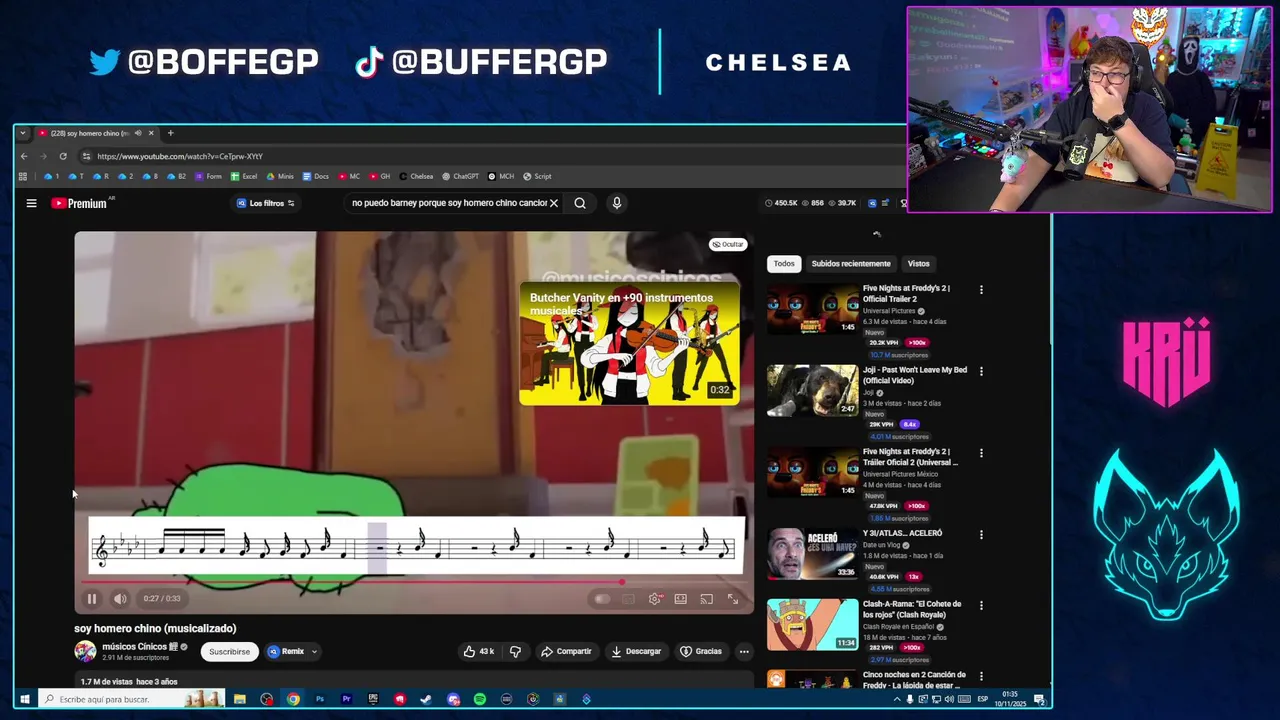Click the browser address bar URL
1280x720 pixels.
click(x=180, y=156)
